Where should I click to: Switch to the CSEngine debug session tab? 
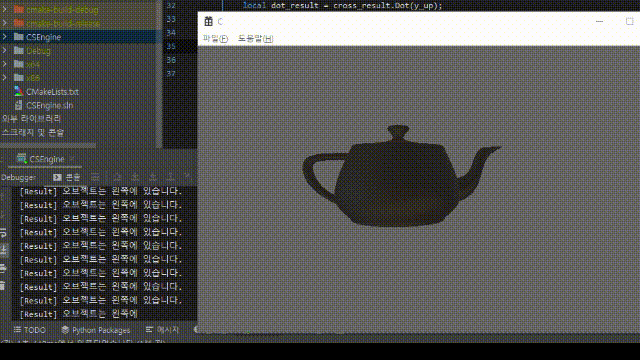pyautogui.click(x=44, y=159)
